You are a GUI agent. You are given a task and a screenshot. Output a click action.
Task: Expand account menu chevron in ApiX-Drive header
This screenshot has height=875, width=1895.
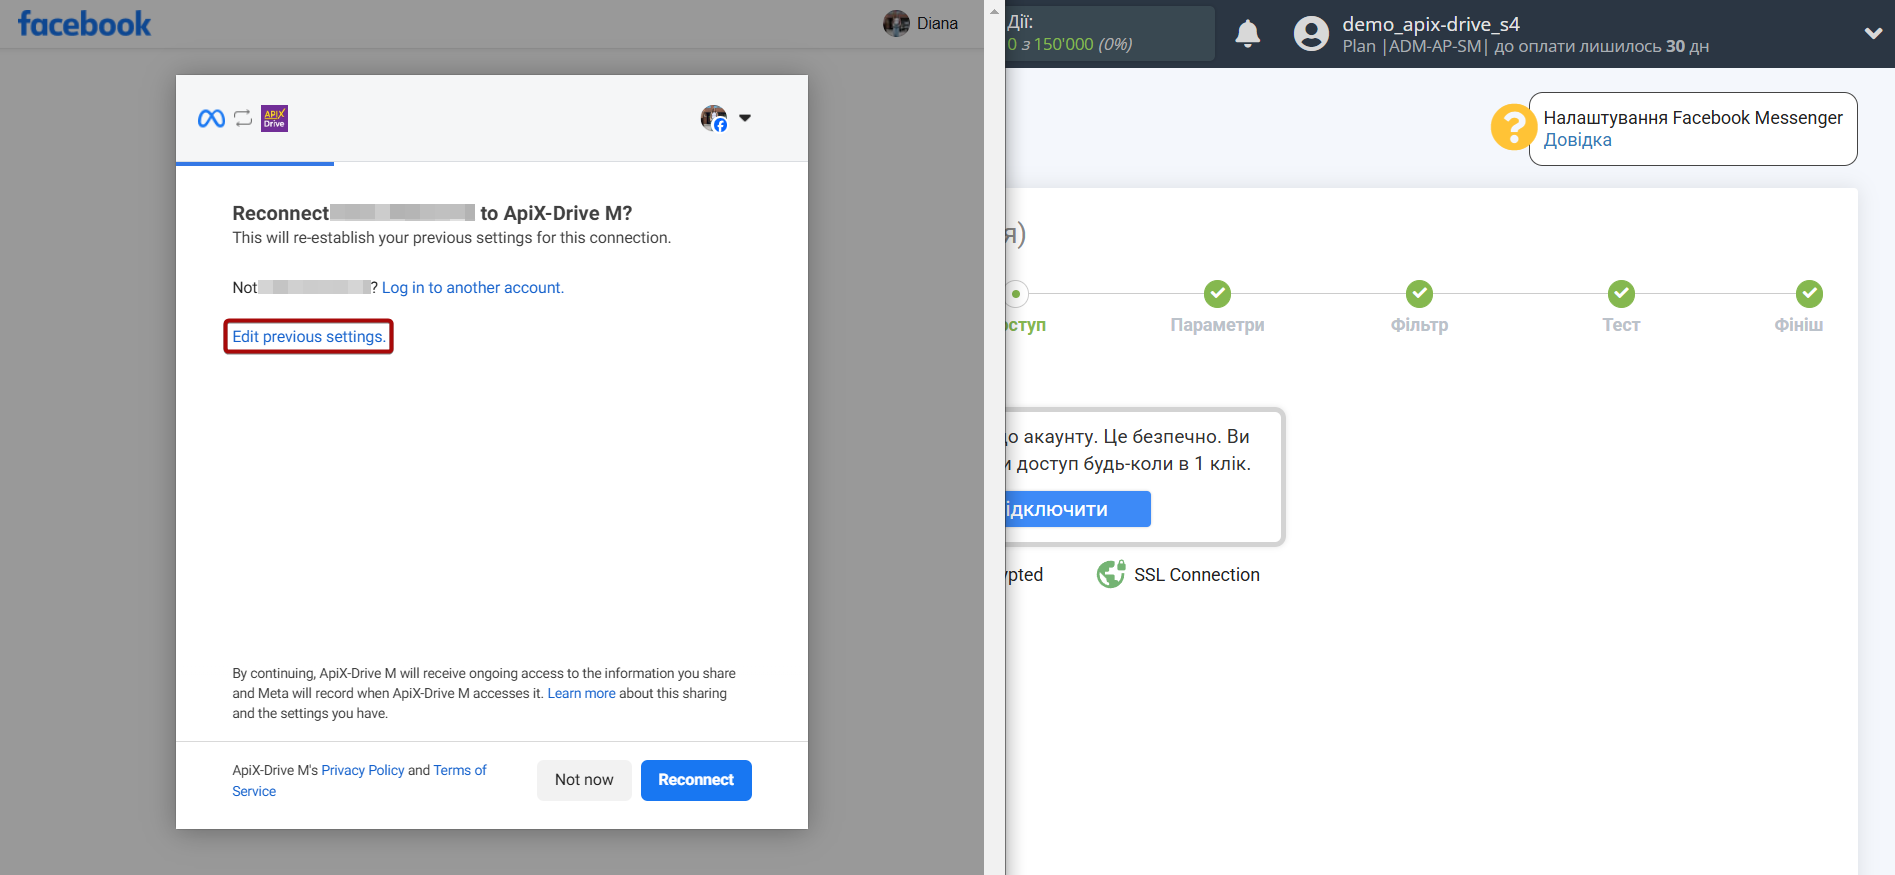pos(1873,33)
